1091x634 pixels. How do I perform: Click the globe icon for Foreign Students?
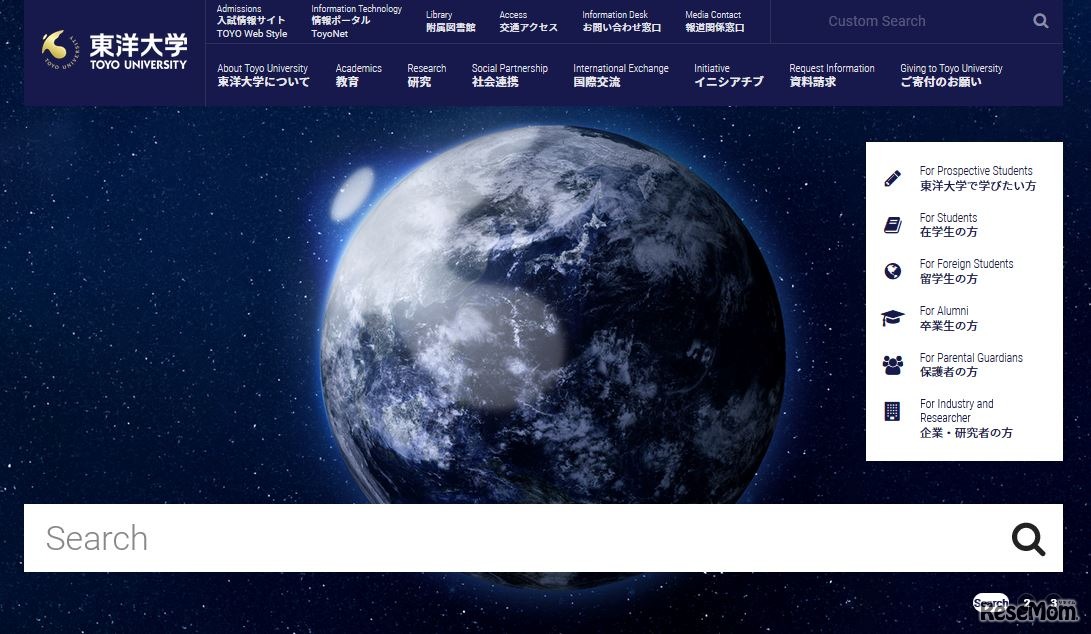point(893,271)
